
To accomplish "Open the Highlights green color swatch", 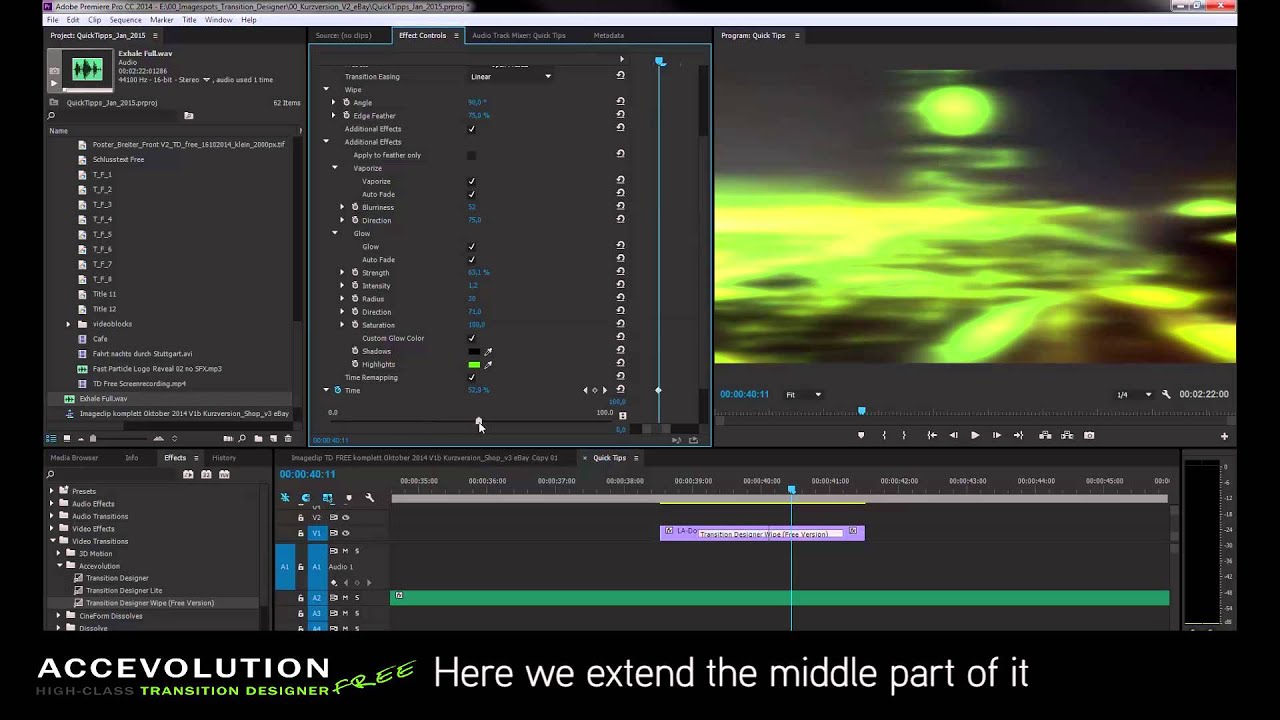I will click(x=474, y=365).
